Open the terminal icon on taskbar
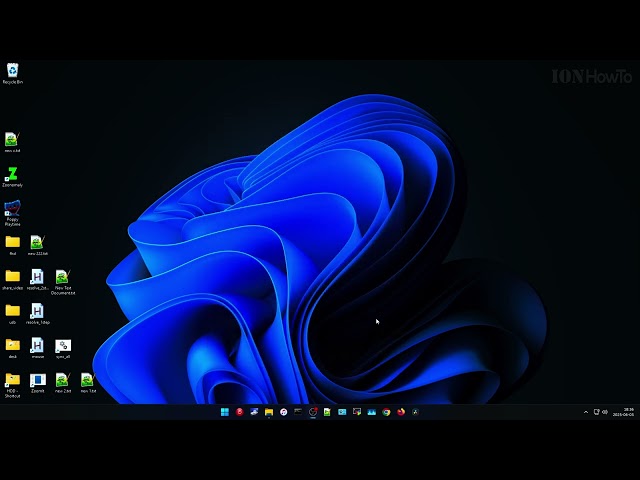Viewport: 640px width, 480px height. click(x=298, y=412)
